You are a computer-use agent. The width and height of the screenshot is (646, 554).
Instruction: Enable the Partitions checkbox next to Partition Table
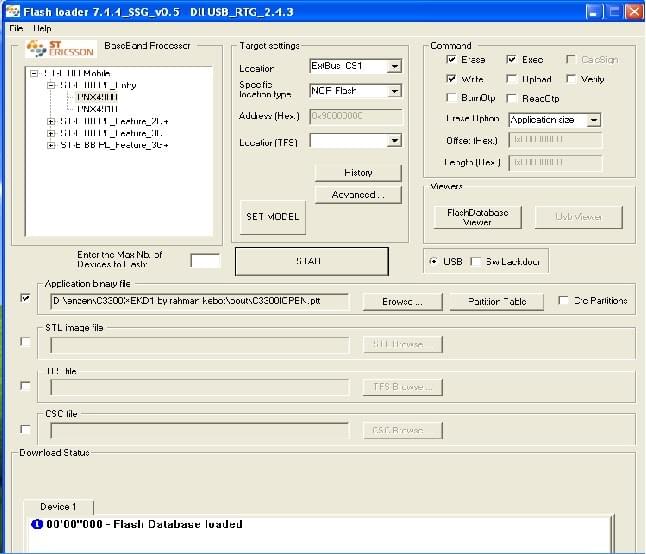click(x=563, y=300)
